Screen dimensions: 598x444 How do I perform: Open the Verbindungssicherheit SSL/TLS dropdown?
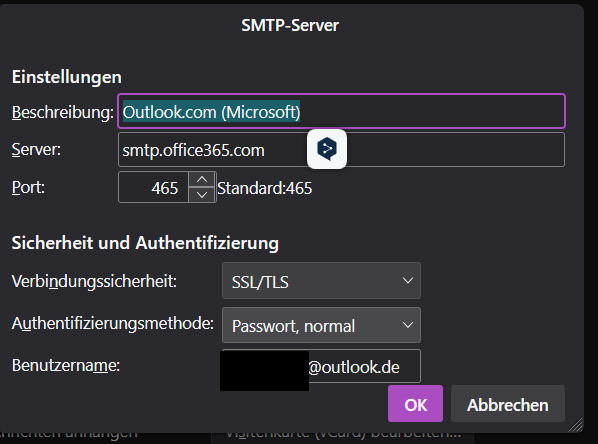click(321, 281)
